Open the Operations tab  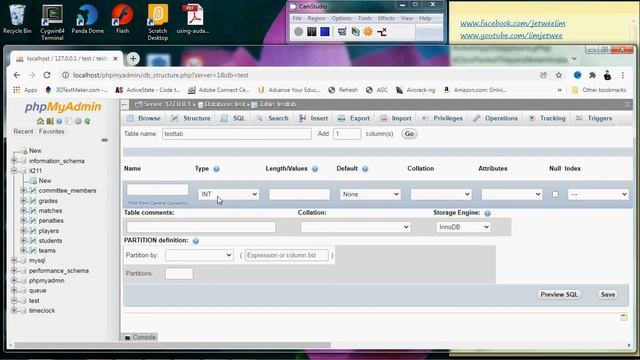pyautogui.click(x=496, y=118)
